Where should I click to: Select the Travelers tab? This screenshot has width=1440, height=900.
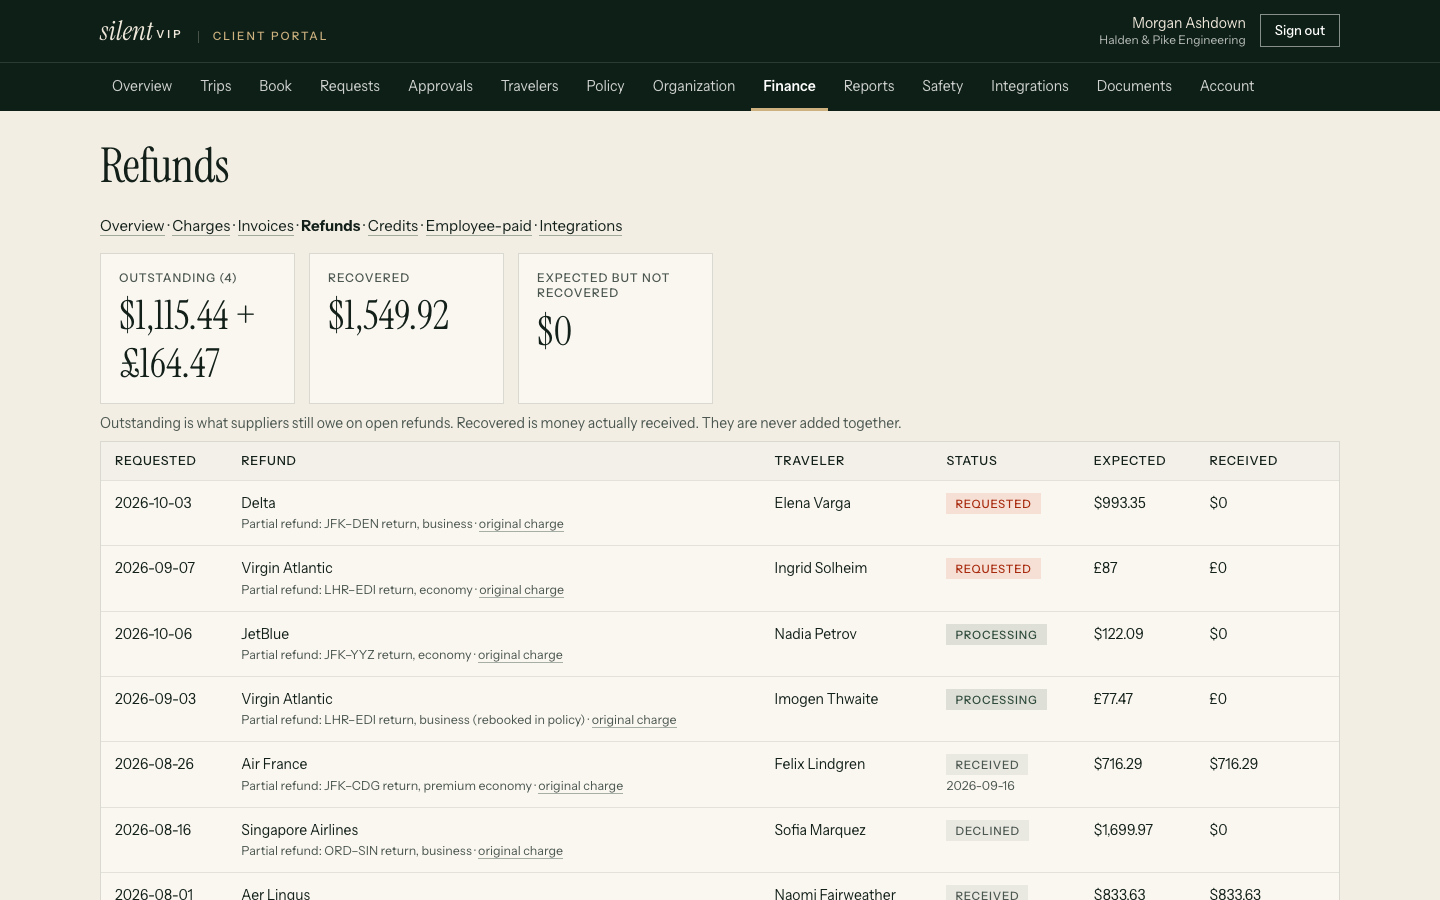(530, 86)
